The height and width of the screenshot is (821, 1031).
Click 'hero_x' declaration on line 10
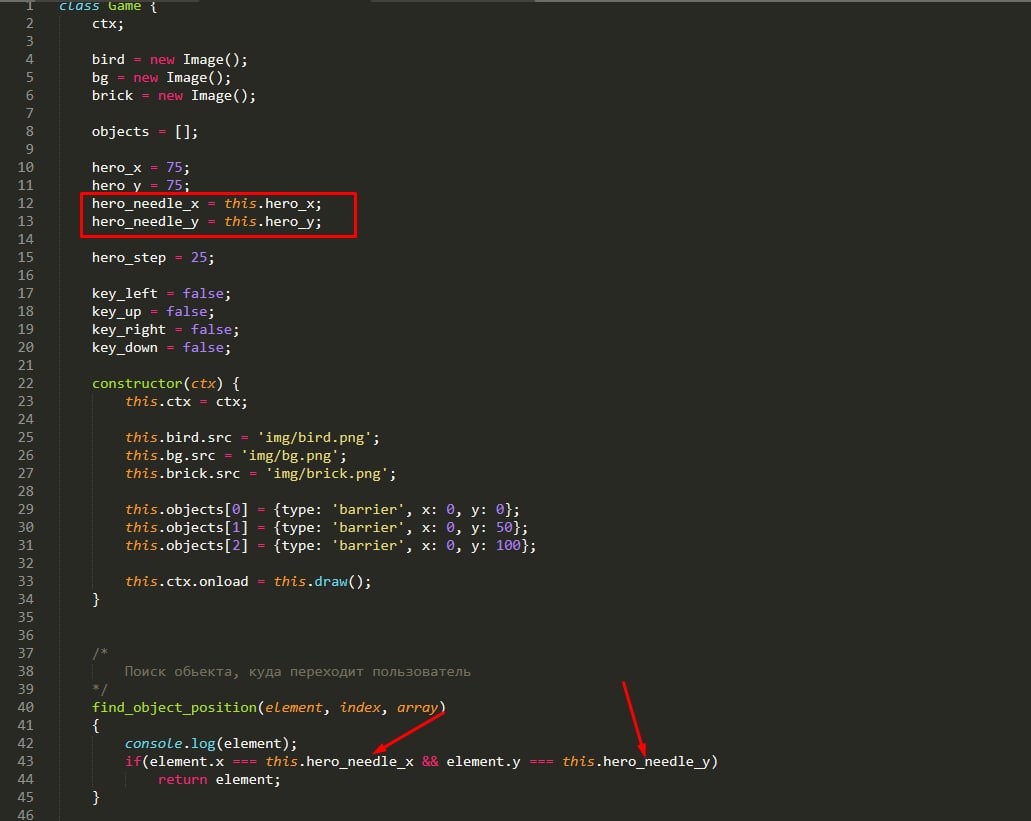[x=116, y=168]
